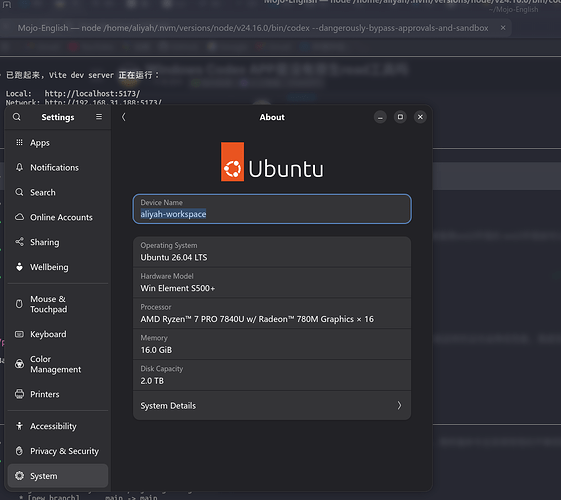Click the Mouse & Touchpad mouse icon
Screen dimensions: 561x500
click(19, 304)
